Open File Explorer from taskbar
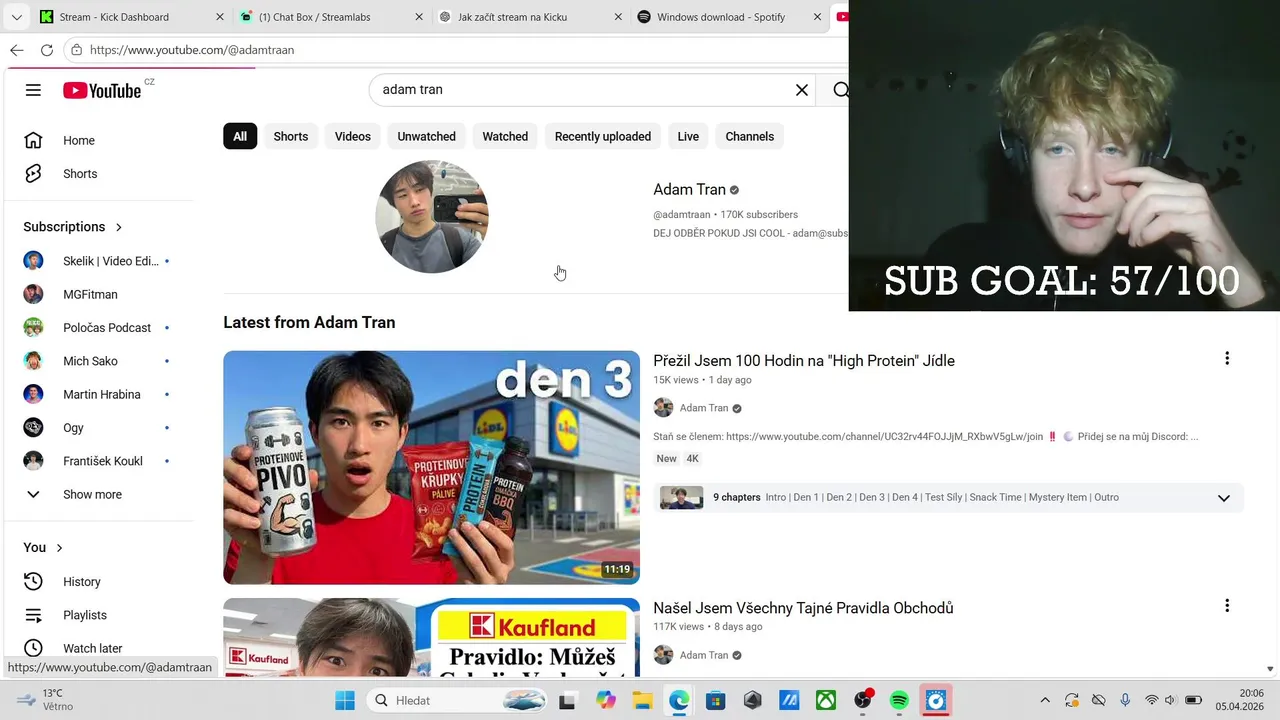This screenshot has height=720, width=1280. (641, 700)
